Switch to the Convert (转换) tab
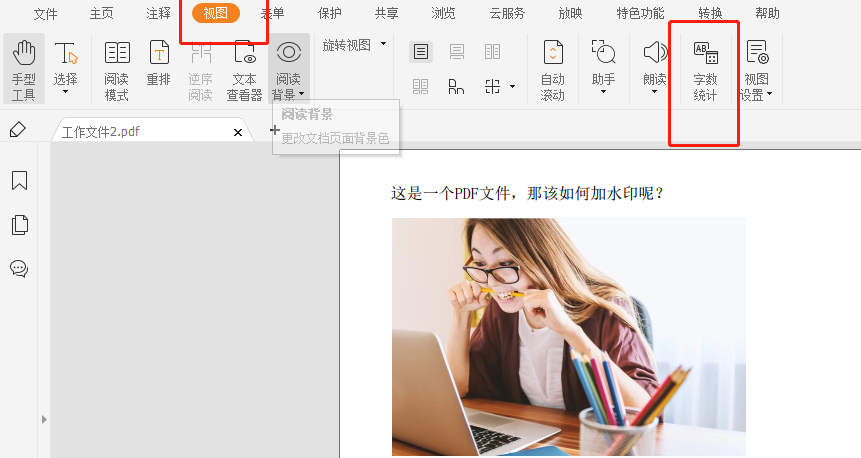 (x=710, y=14)
